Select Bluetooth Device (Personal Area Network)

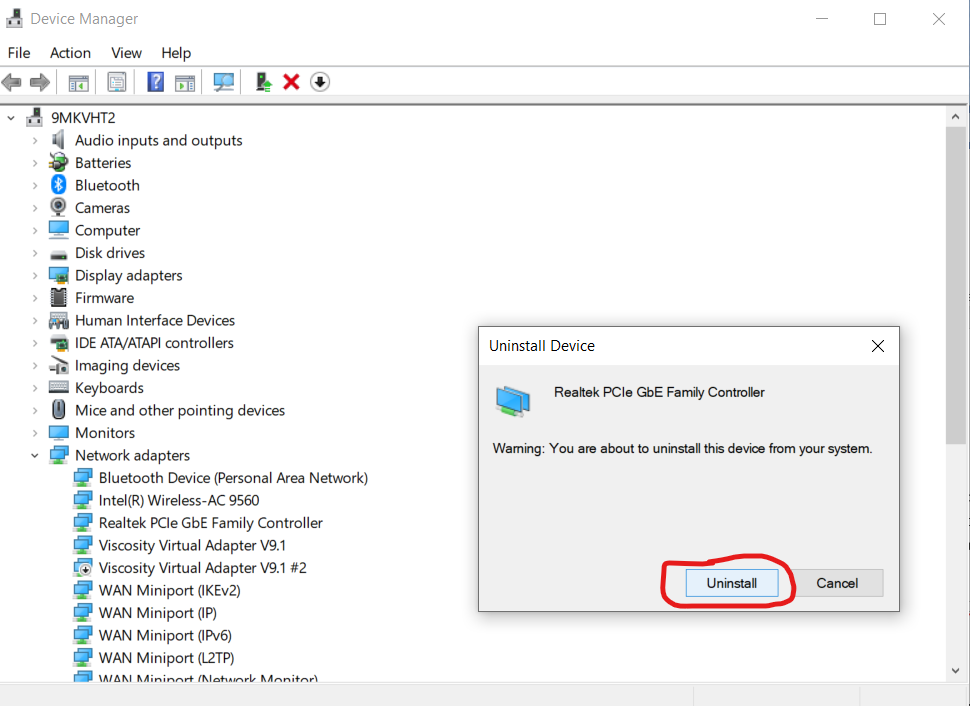coord(233,478)
